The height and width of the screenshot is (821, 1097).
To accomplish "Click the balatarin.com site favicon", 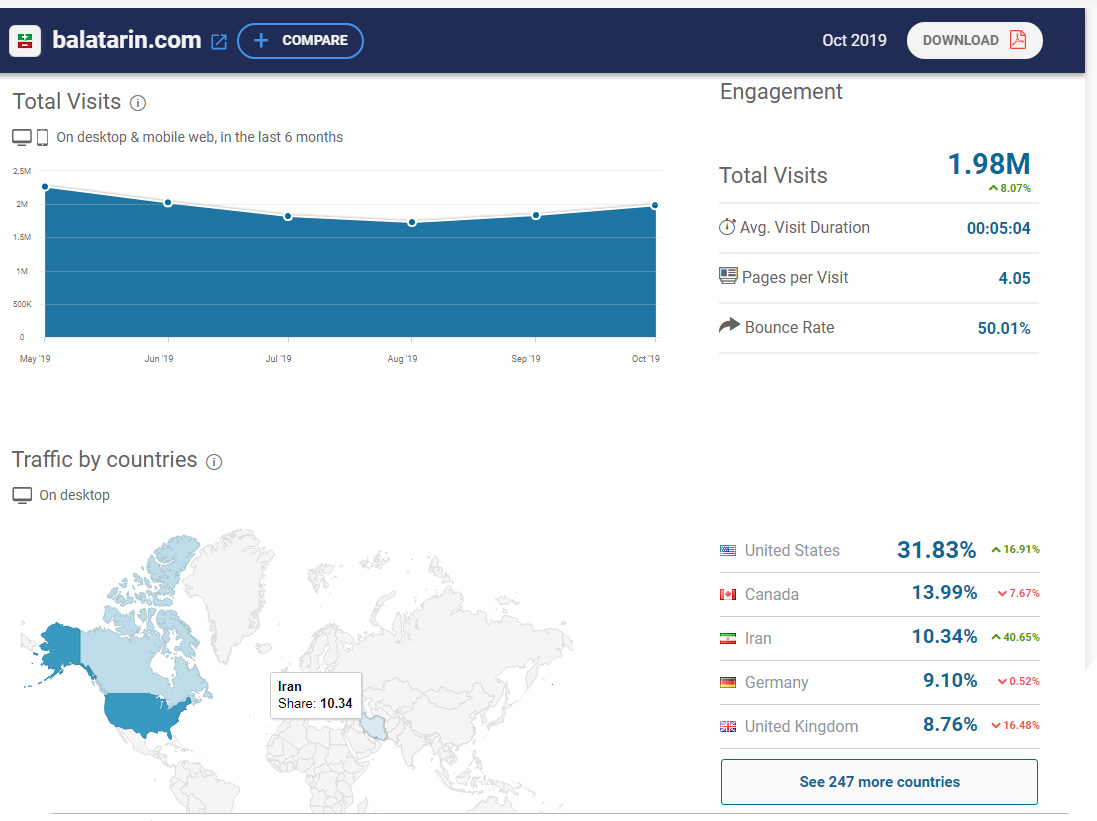I will point(25,41).
